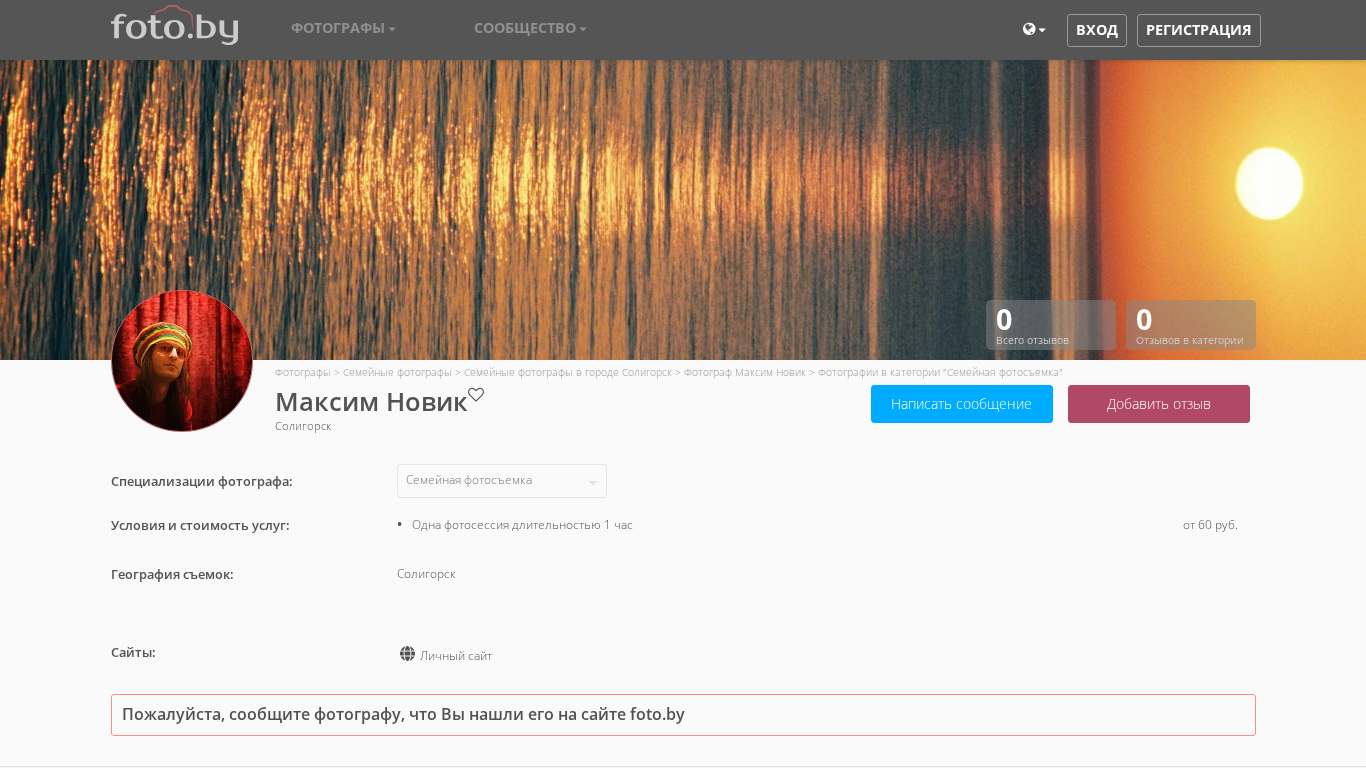Click the Условия и стоимость услуг label
This screenshot has height=768, width=1366.
point(200,525)
